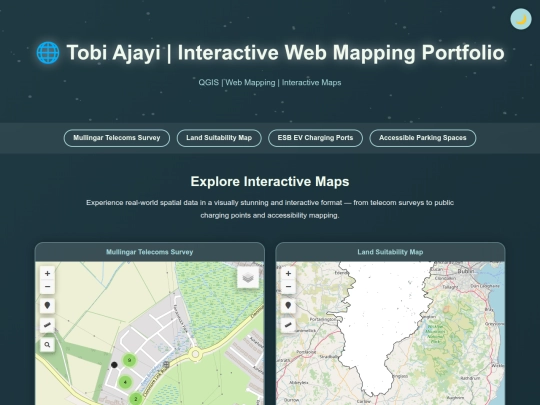The height and width of the screenshot is (405, 540).
Task: Select the measure ruler on Land Suitability map
Action: (289, 325)
